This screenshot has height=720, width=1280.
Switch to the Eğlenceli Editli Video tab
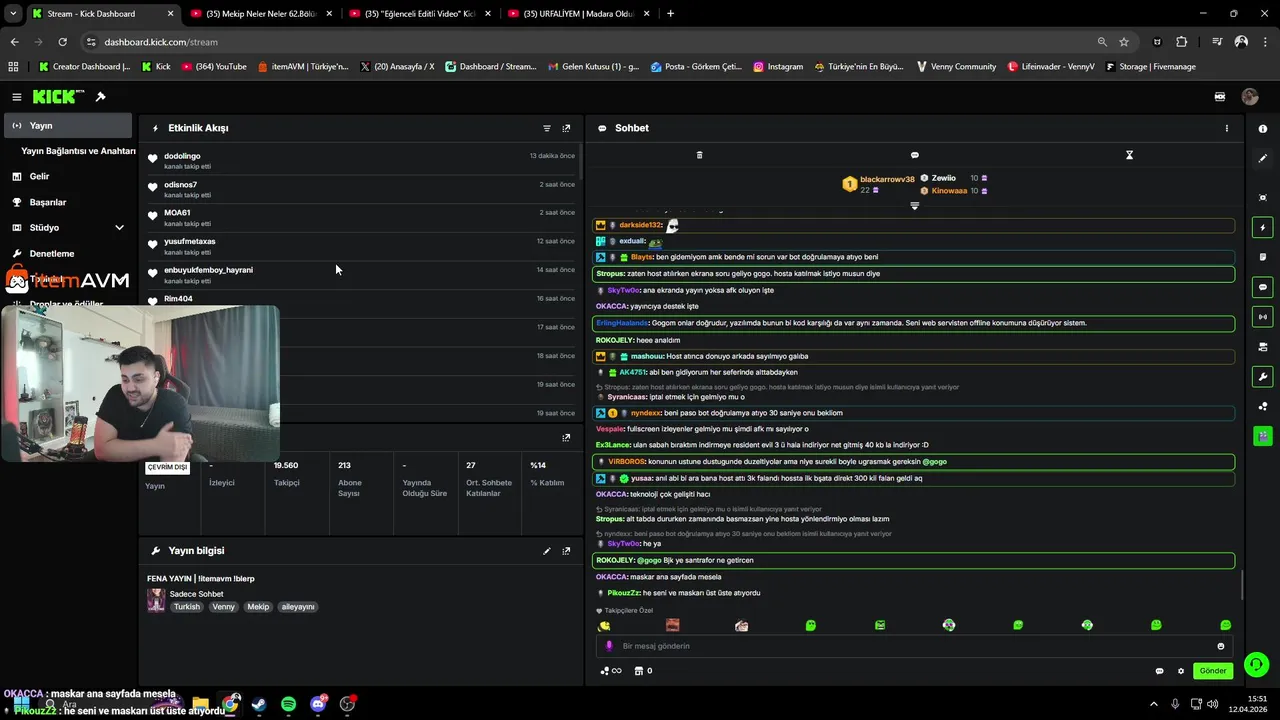coord(418,14)
